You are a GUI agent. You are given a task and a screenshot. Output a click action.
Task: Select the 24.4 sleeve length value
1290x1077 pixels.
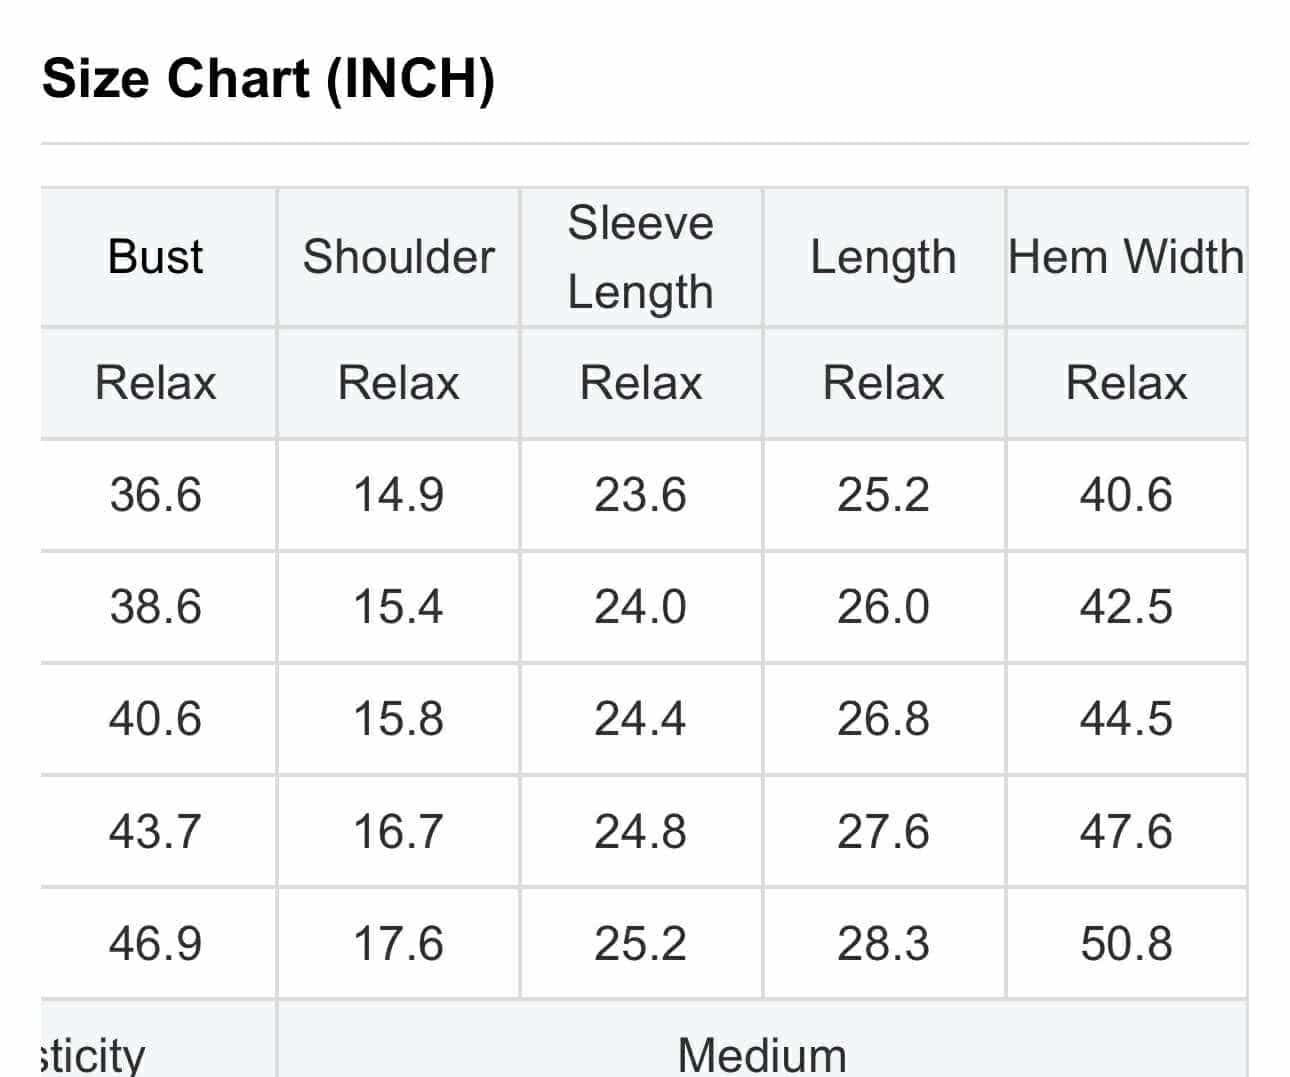point(640,719)
